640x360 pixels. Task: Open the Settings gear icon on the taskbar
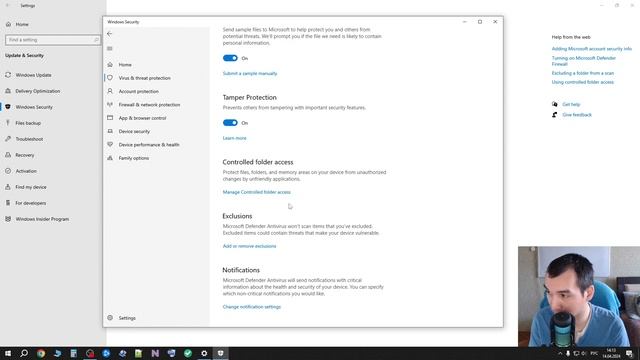coord(204,353)
